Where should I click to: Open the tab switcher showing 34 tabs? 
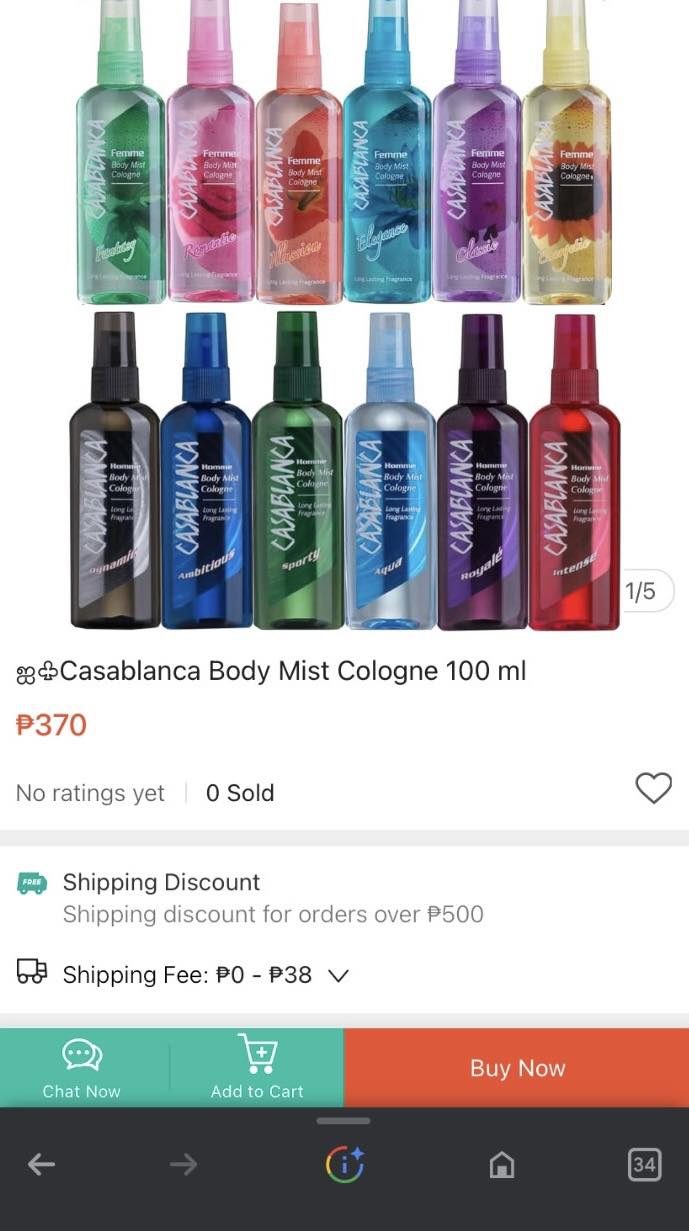643,1164
